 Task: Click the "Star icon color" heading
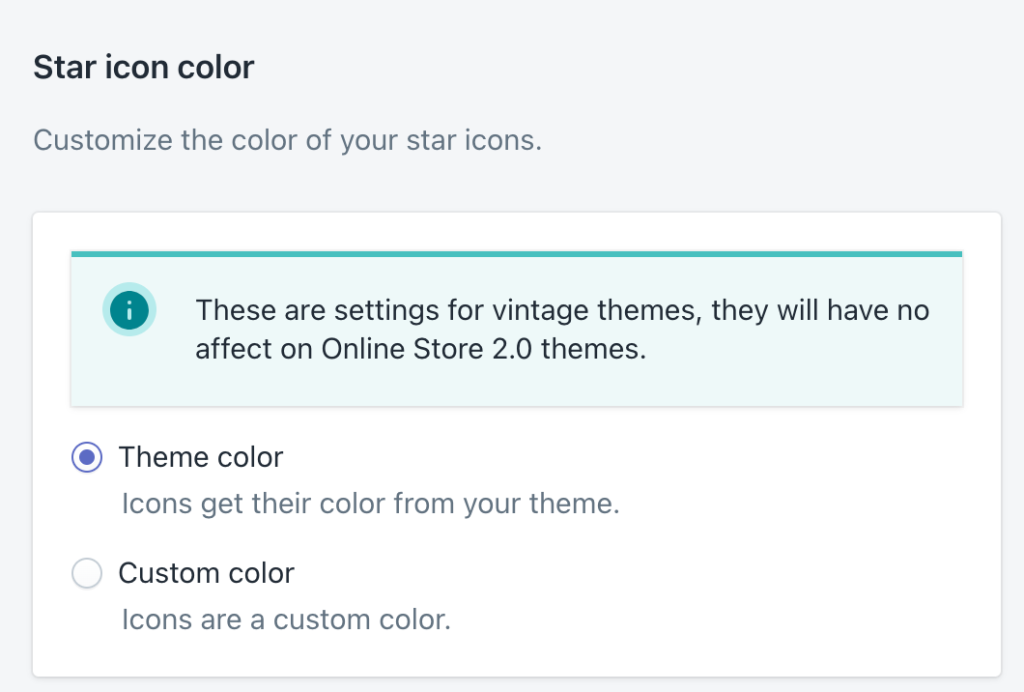click(x=144, y=68)
